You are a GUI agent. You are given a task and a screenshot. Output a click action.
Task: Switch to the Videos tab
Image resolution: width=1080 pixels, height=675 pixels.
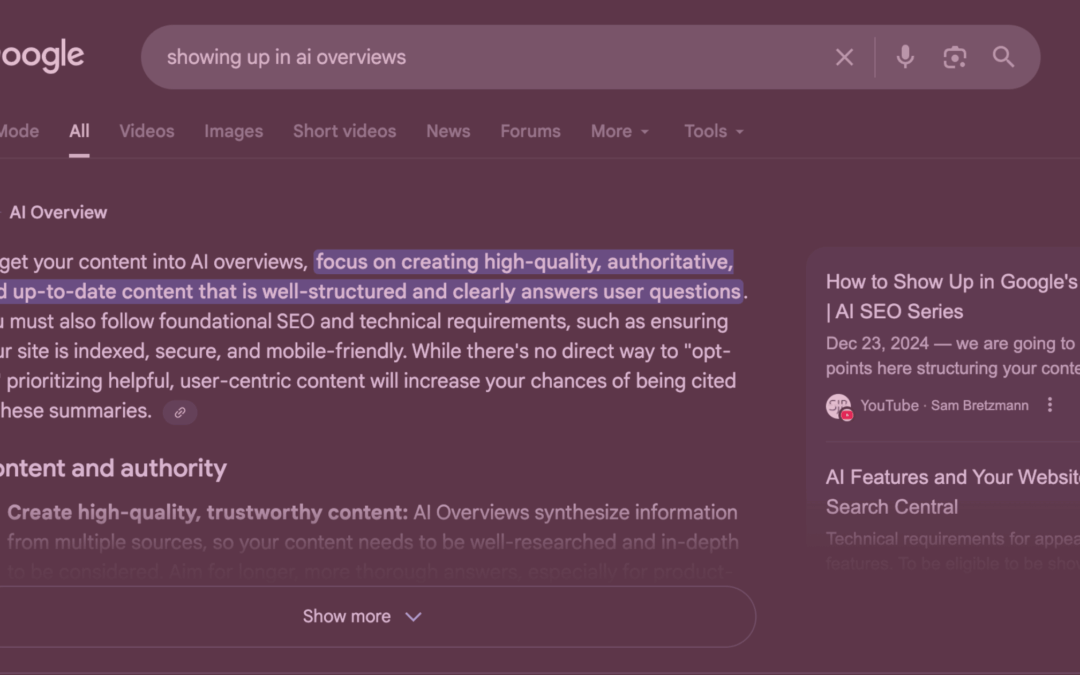(146, 131)
